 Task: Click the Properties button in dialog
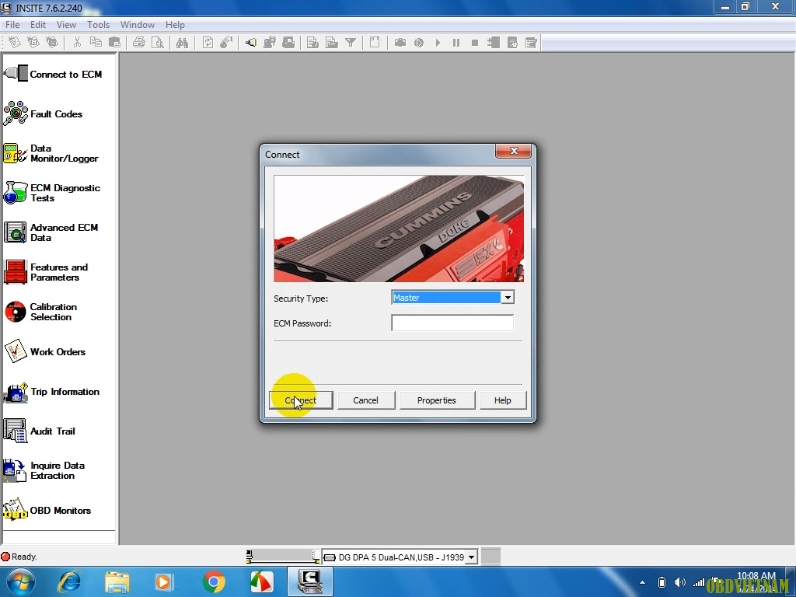coord(437,400)
